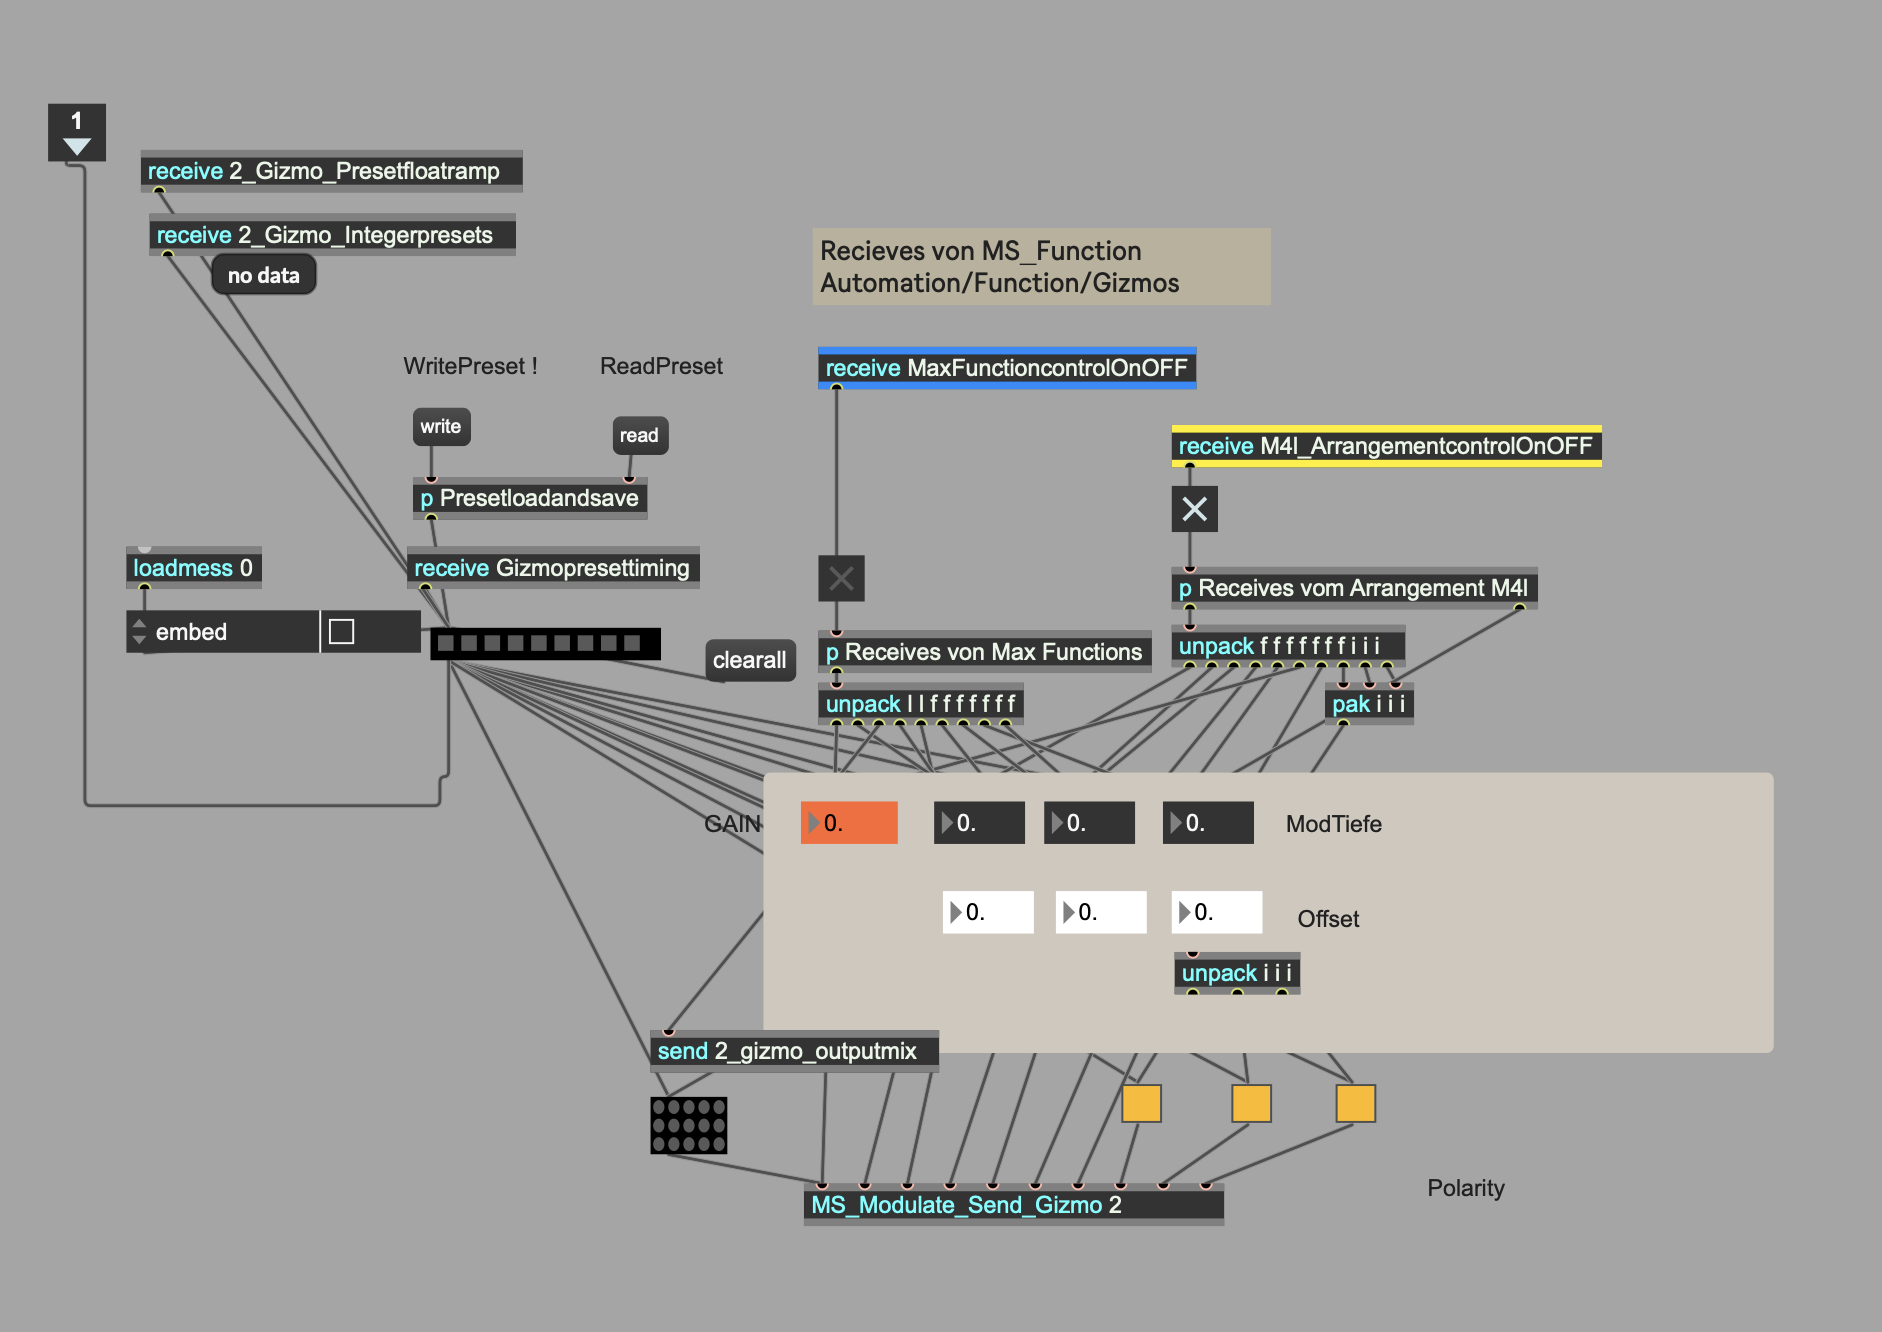The image size is (1882, 1332).
Task: Click the write message button
Action: (441, 427)
